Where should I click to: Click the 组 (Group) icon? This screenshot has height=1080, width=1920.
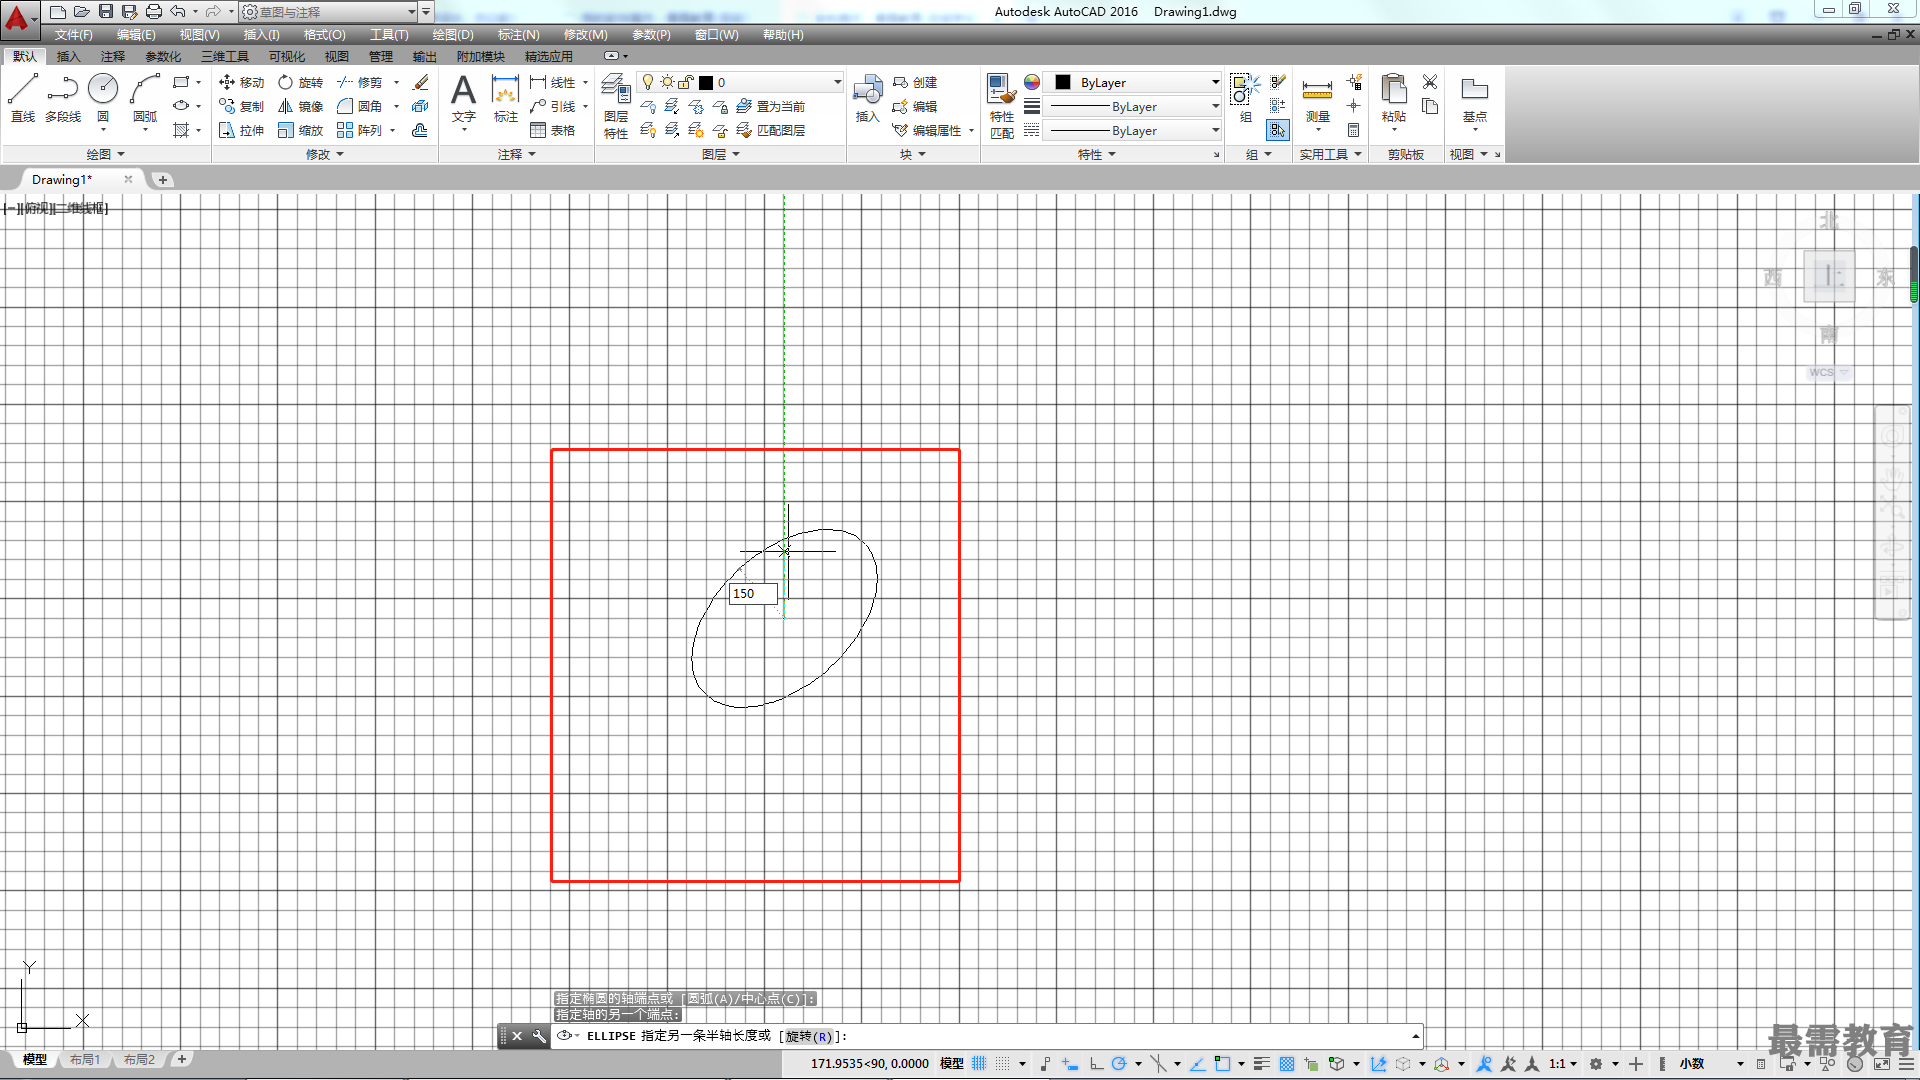coord(1245,98)
